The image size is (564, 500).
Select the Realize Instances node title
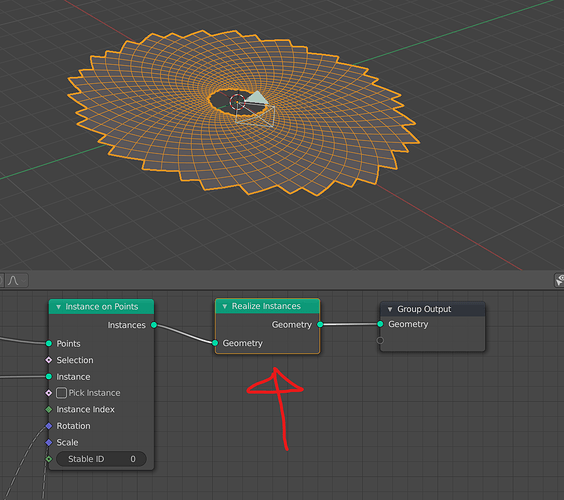(266, 306)
